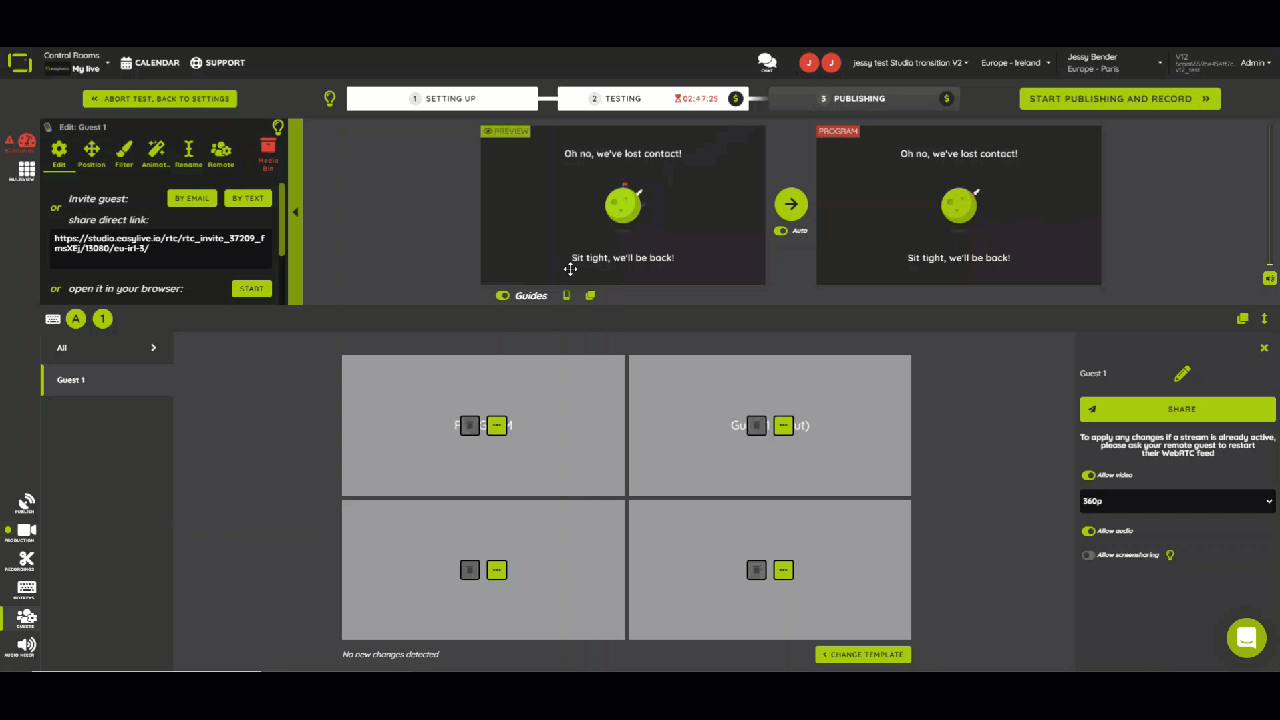Click the keyboard icon above the list
The height and width of the screenshot is (720, 1280).
click(53, 319)
